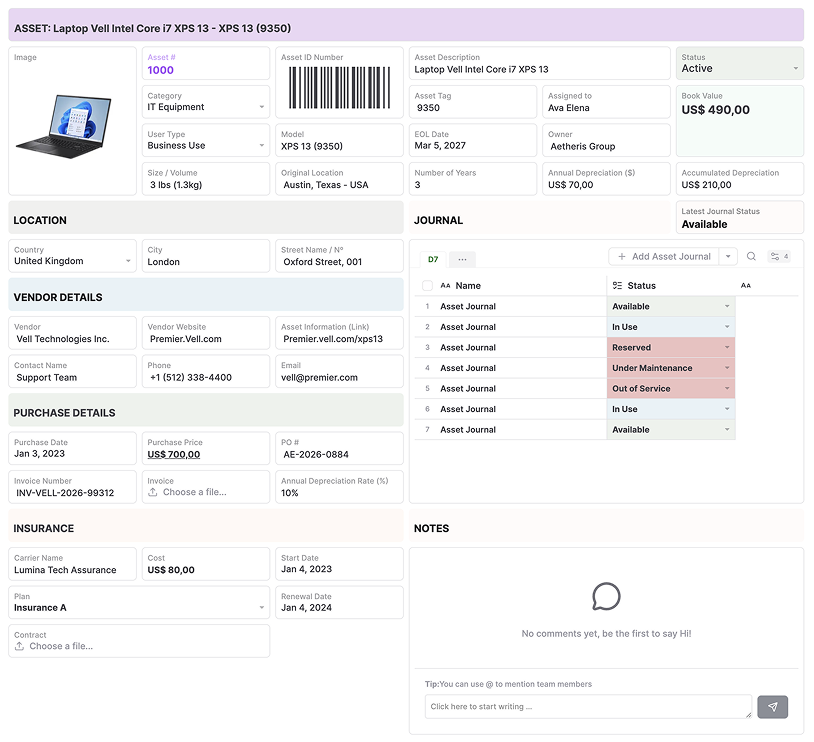Click the Asset Tag field 9350
Image resolution: width=814 pixels, height=742 pixels.
(472, 102)
